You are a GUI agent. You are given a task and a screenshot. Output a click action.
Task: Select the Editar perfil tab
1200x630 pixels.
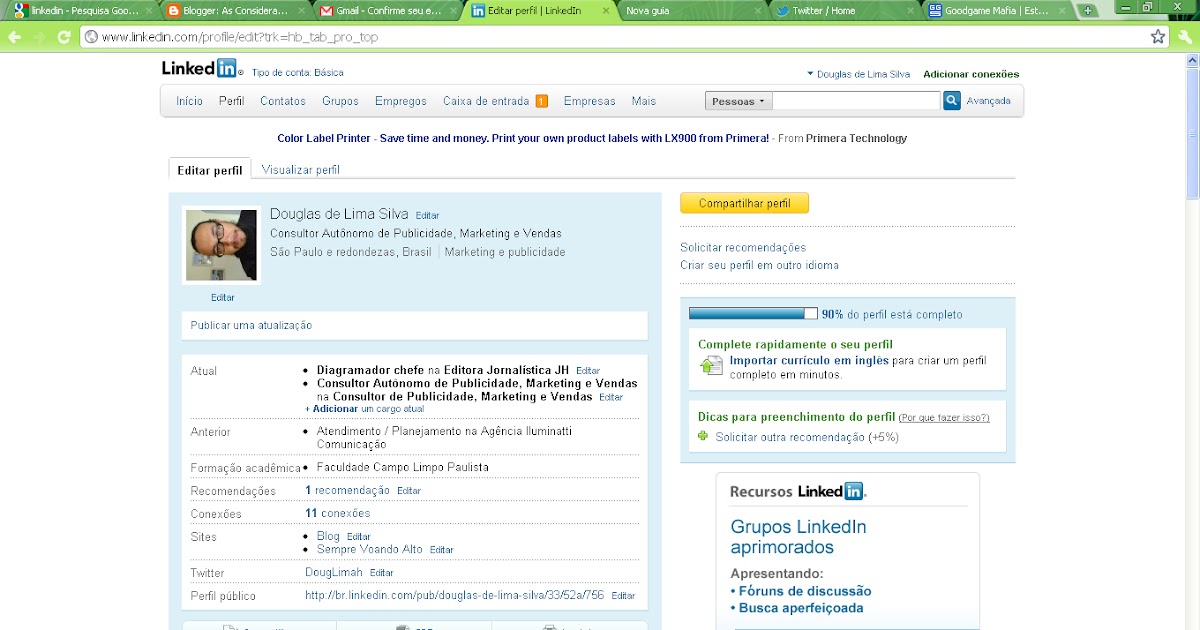[209, 170]
